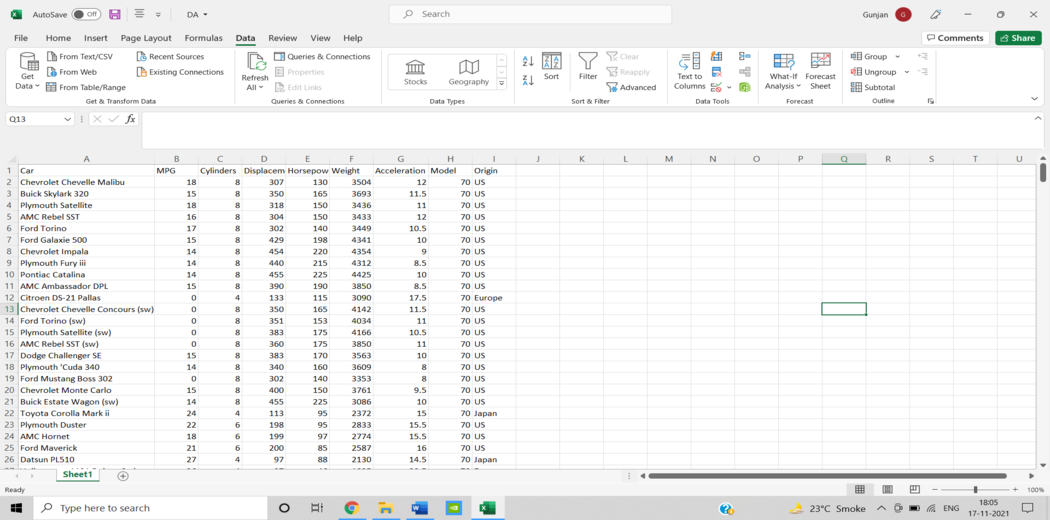Viewport: 1050px width, 520px height.
Task: Open the Insert Function fx button
Action: coord(131,119)
